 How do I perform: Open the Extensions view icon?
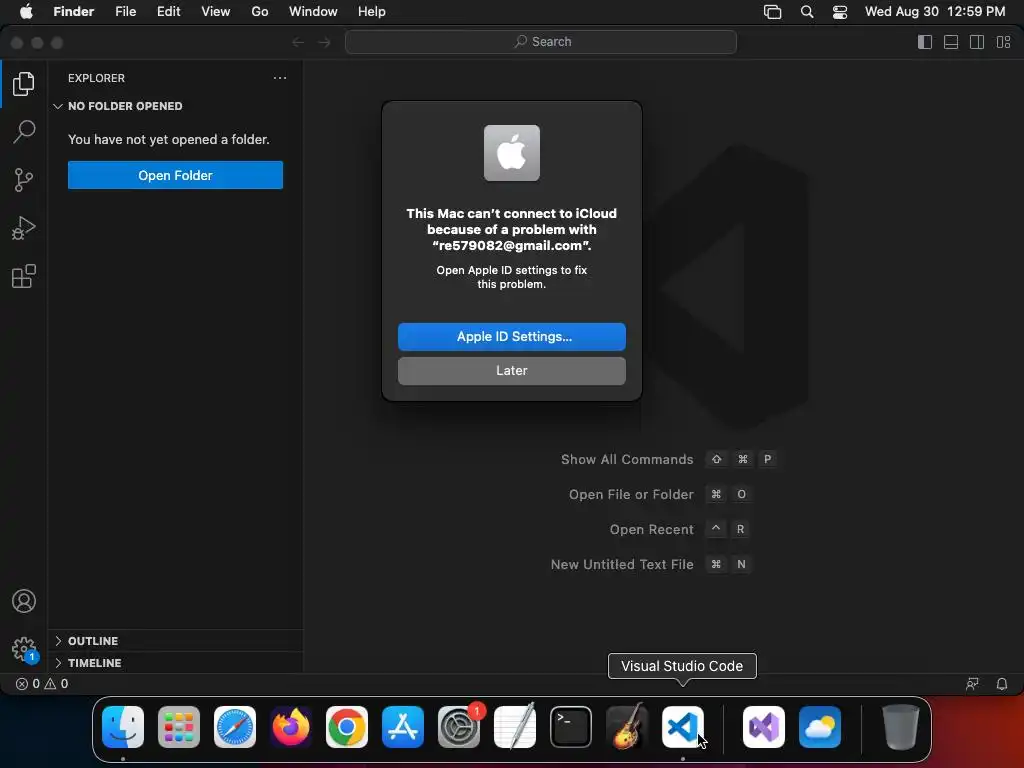(x=24, y=276)
